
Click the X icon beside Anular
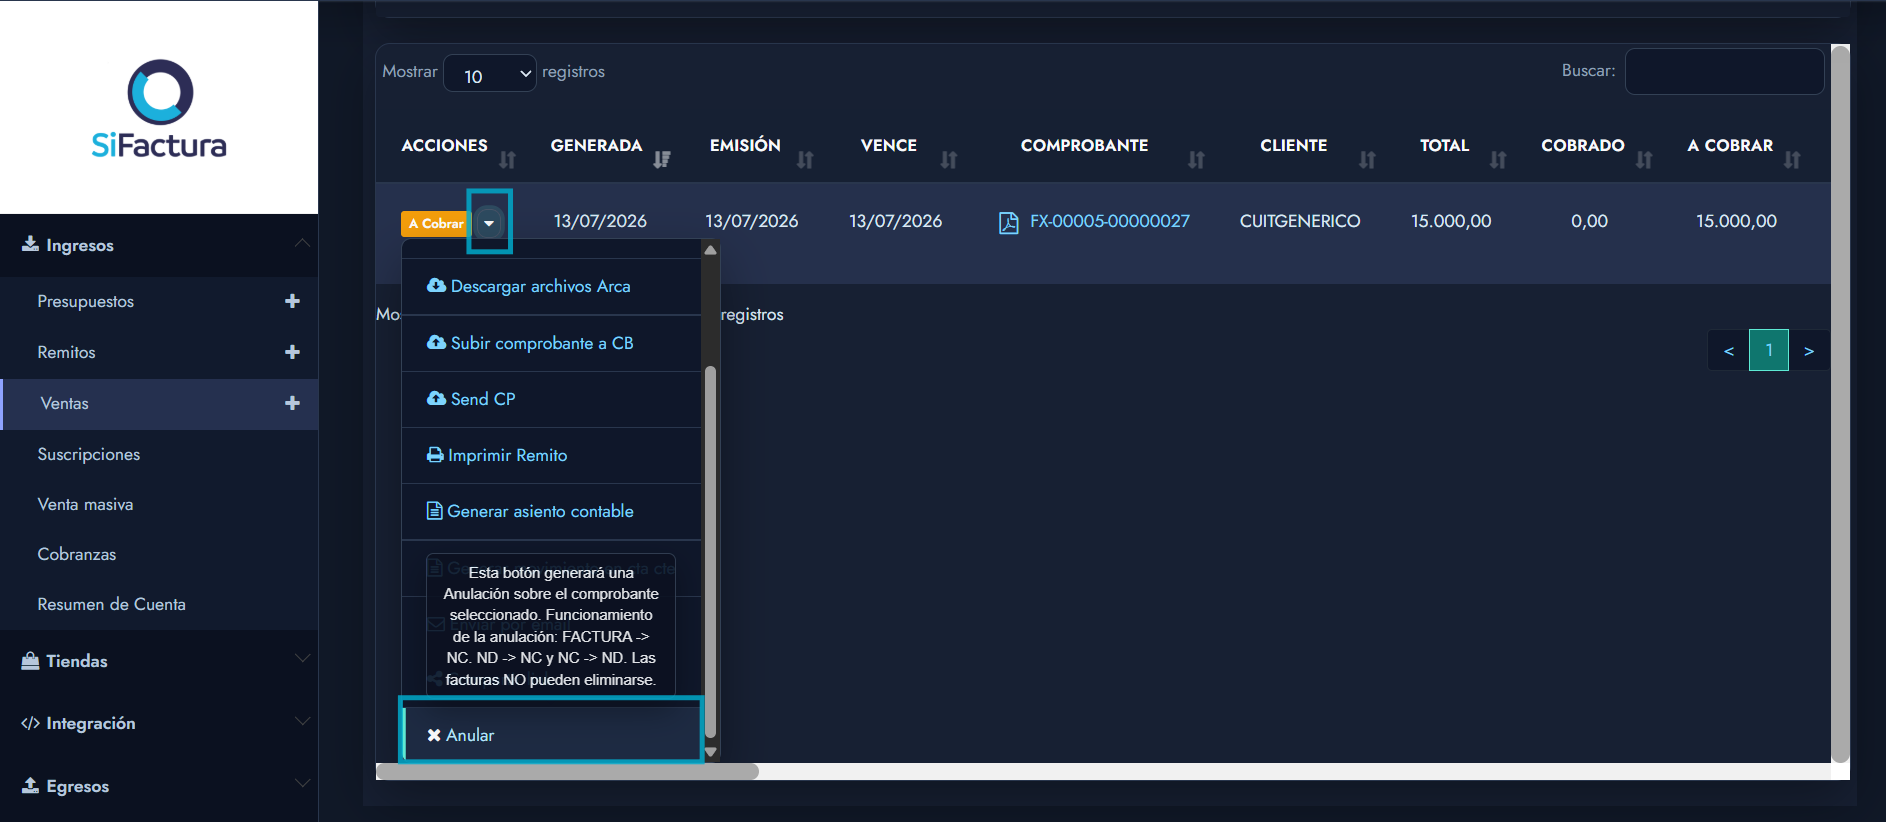434,735
